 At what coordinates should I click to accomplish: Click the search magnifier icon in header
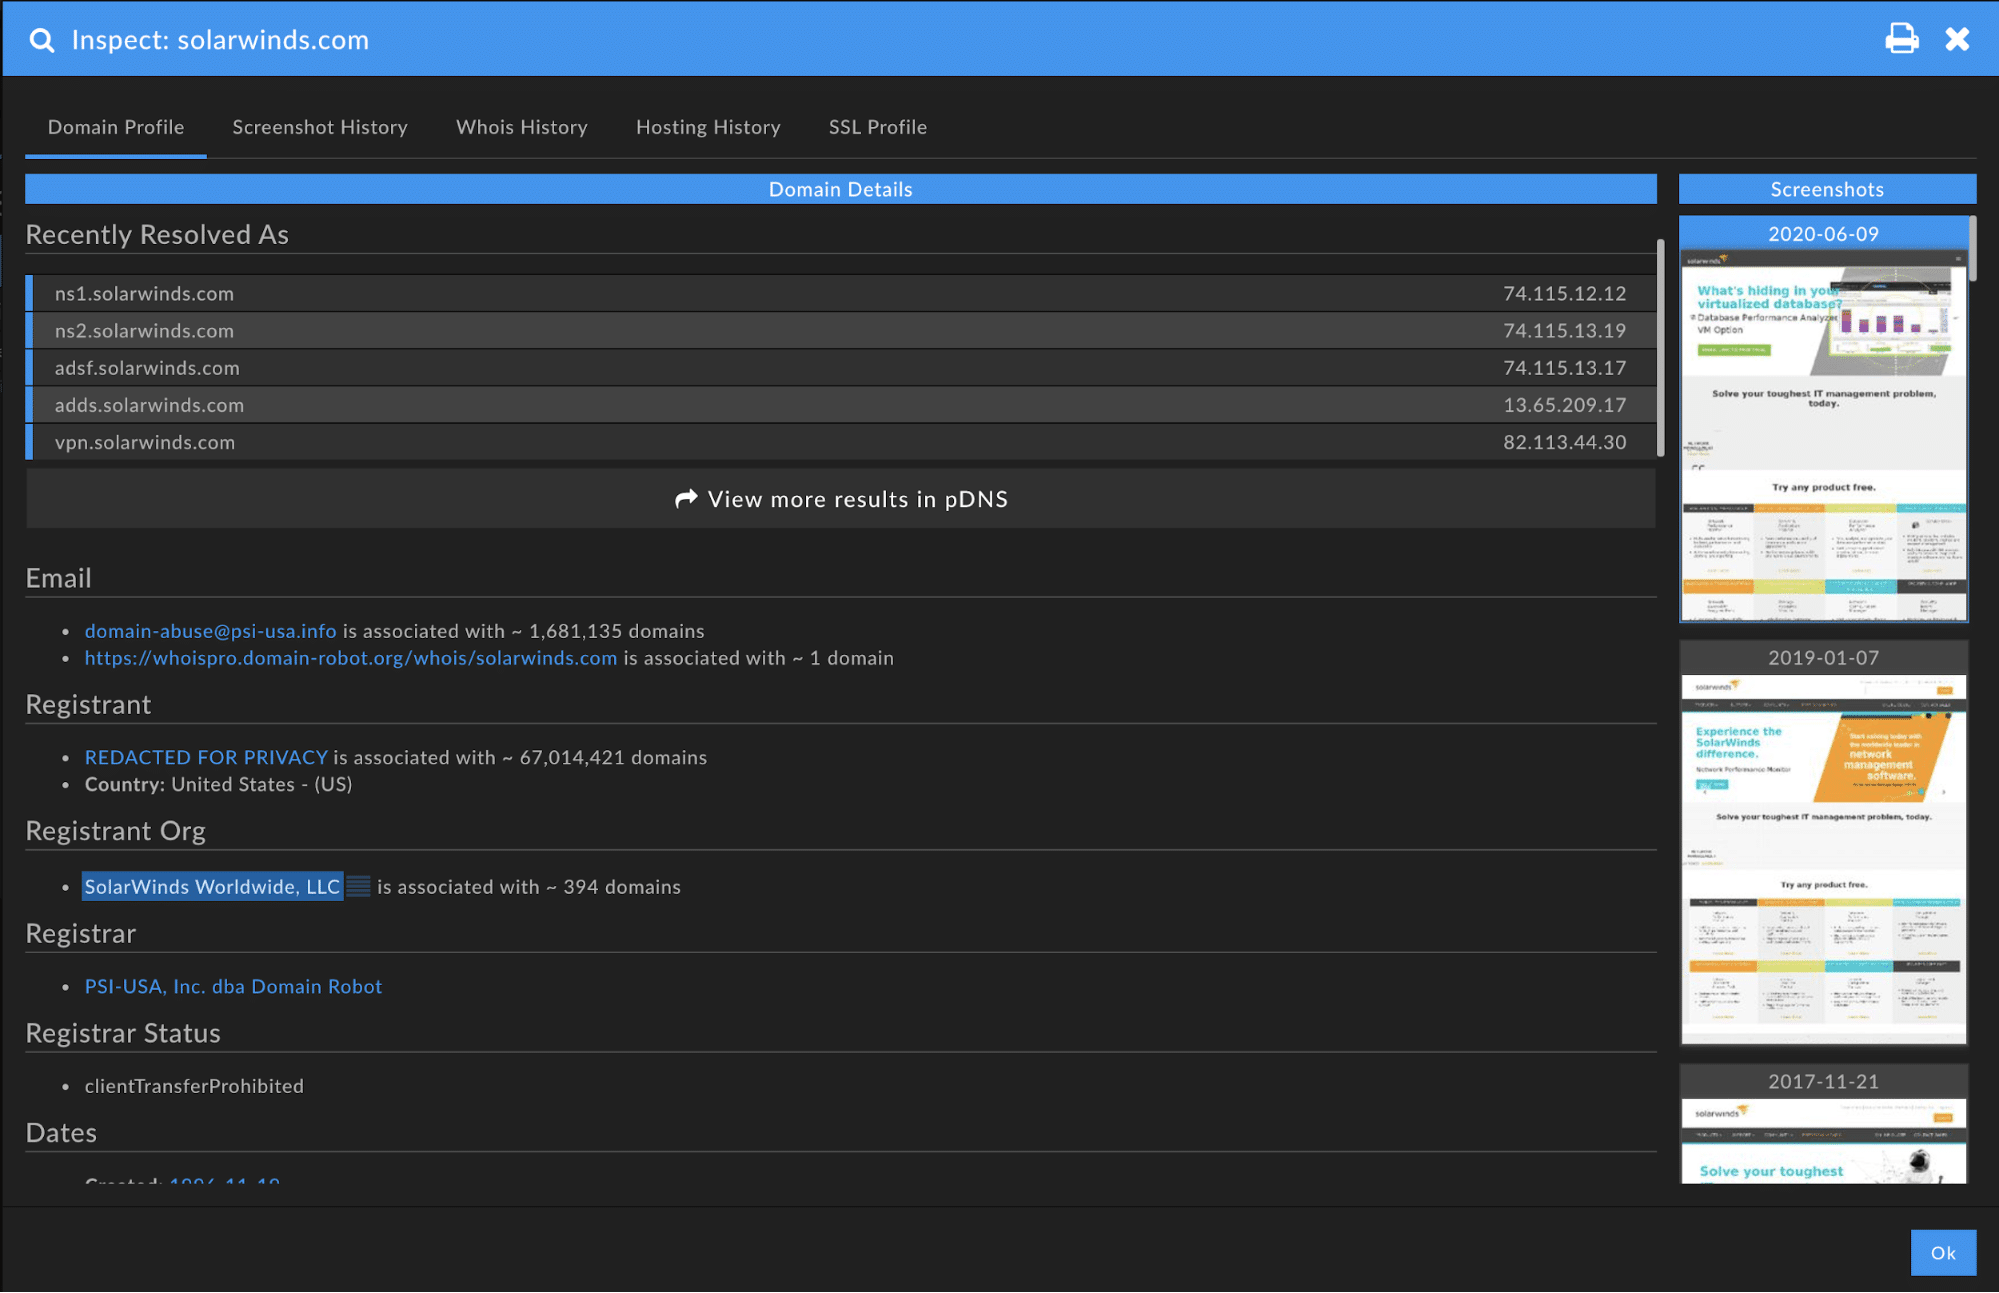(x=42, y=40)
